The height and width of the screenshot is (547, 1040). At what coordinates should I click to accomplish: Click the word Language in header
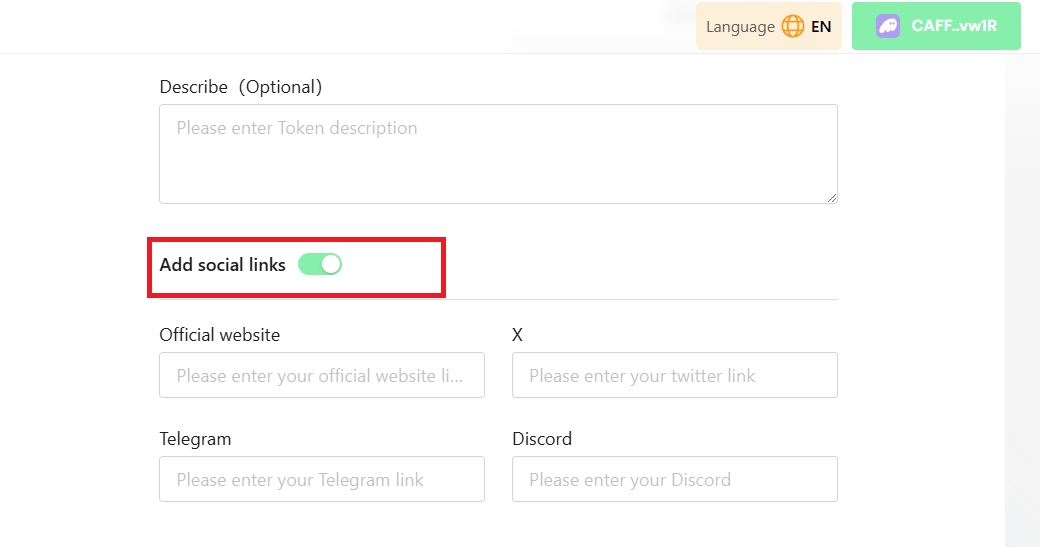coord(740,27)
